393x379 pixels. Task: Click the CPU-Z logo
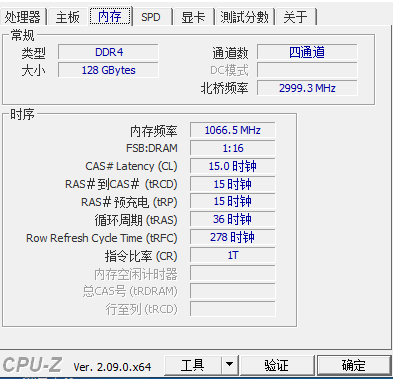tap(32, 365)
